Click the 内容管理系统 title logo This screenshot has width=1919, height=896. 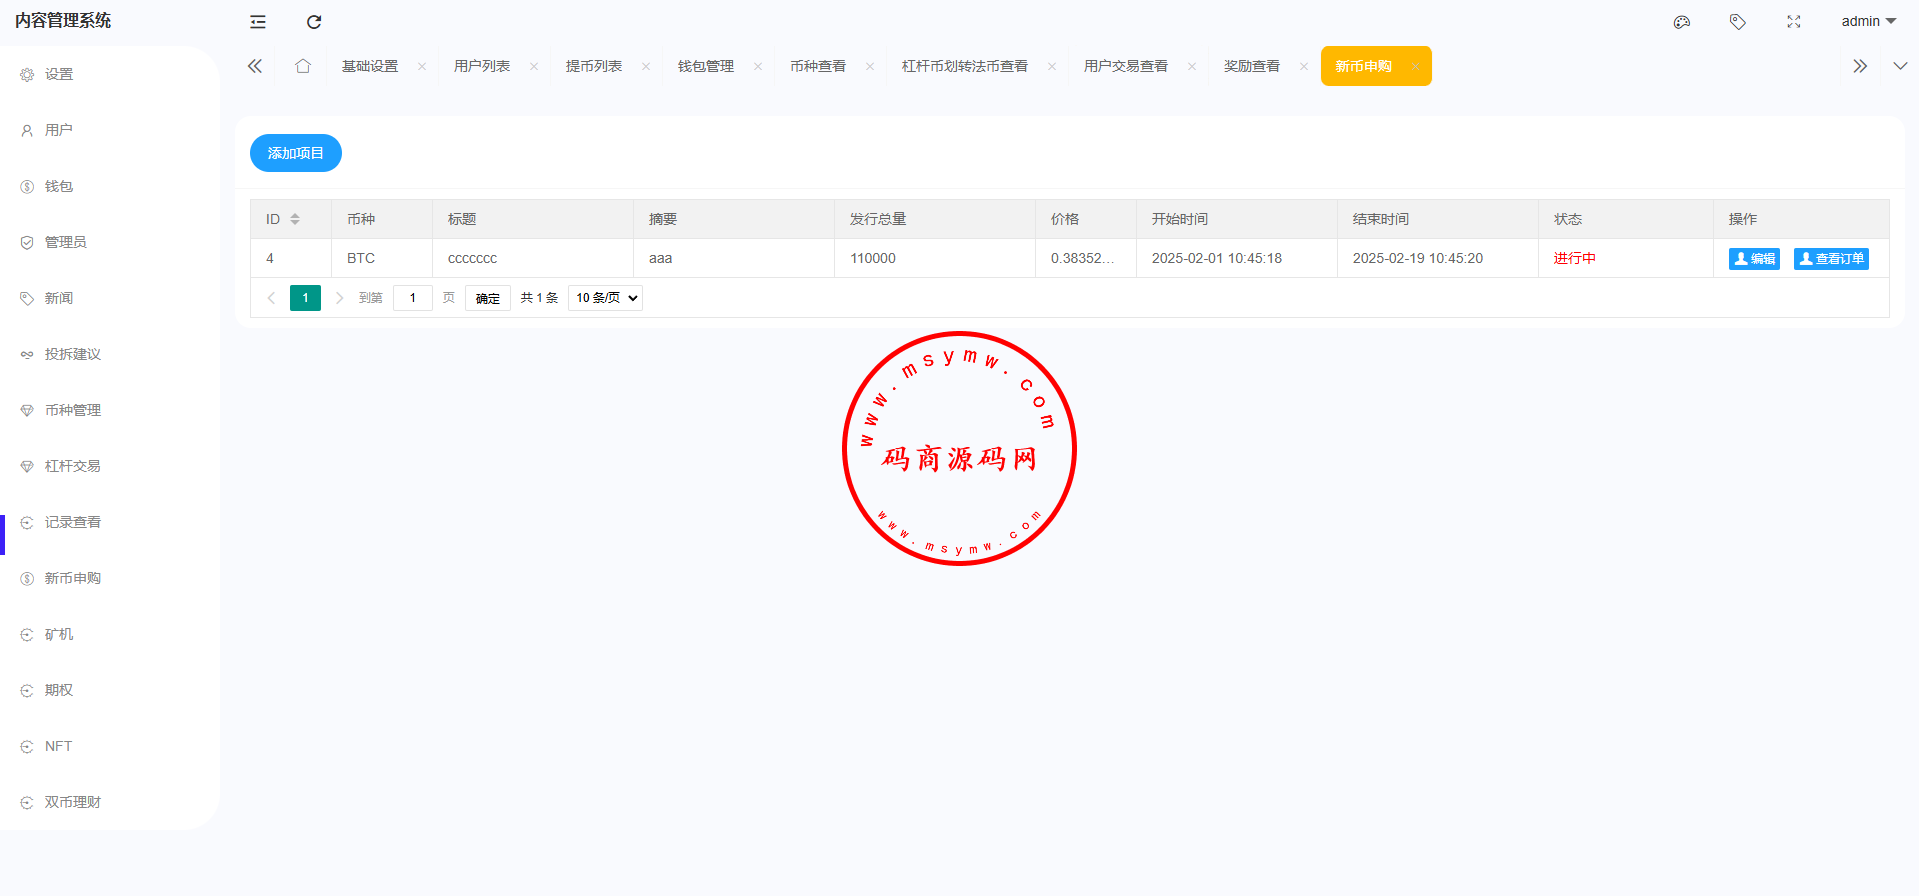[63, 21]
